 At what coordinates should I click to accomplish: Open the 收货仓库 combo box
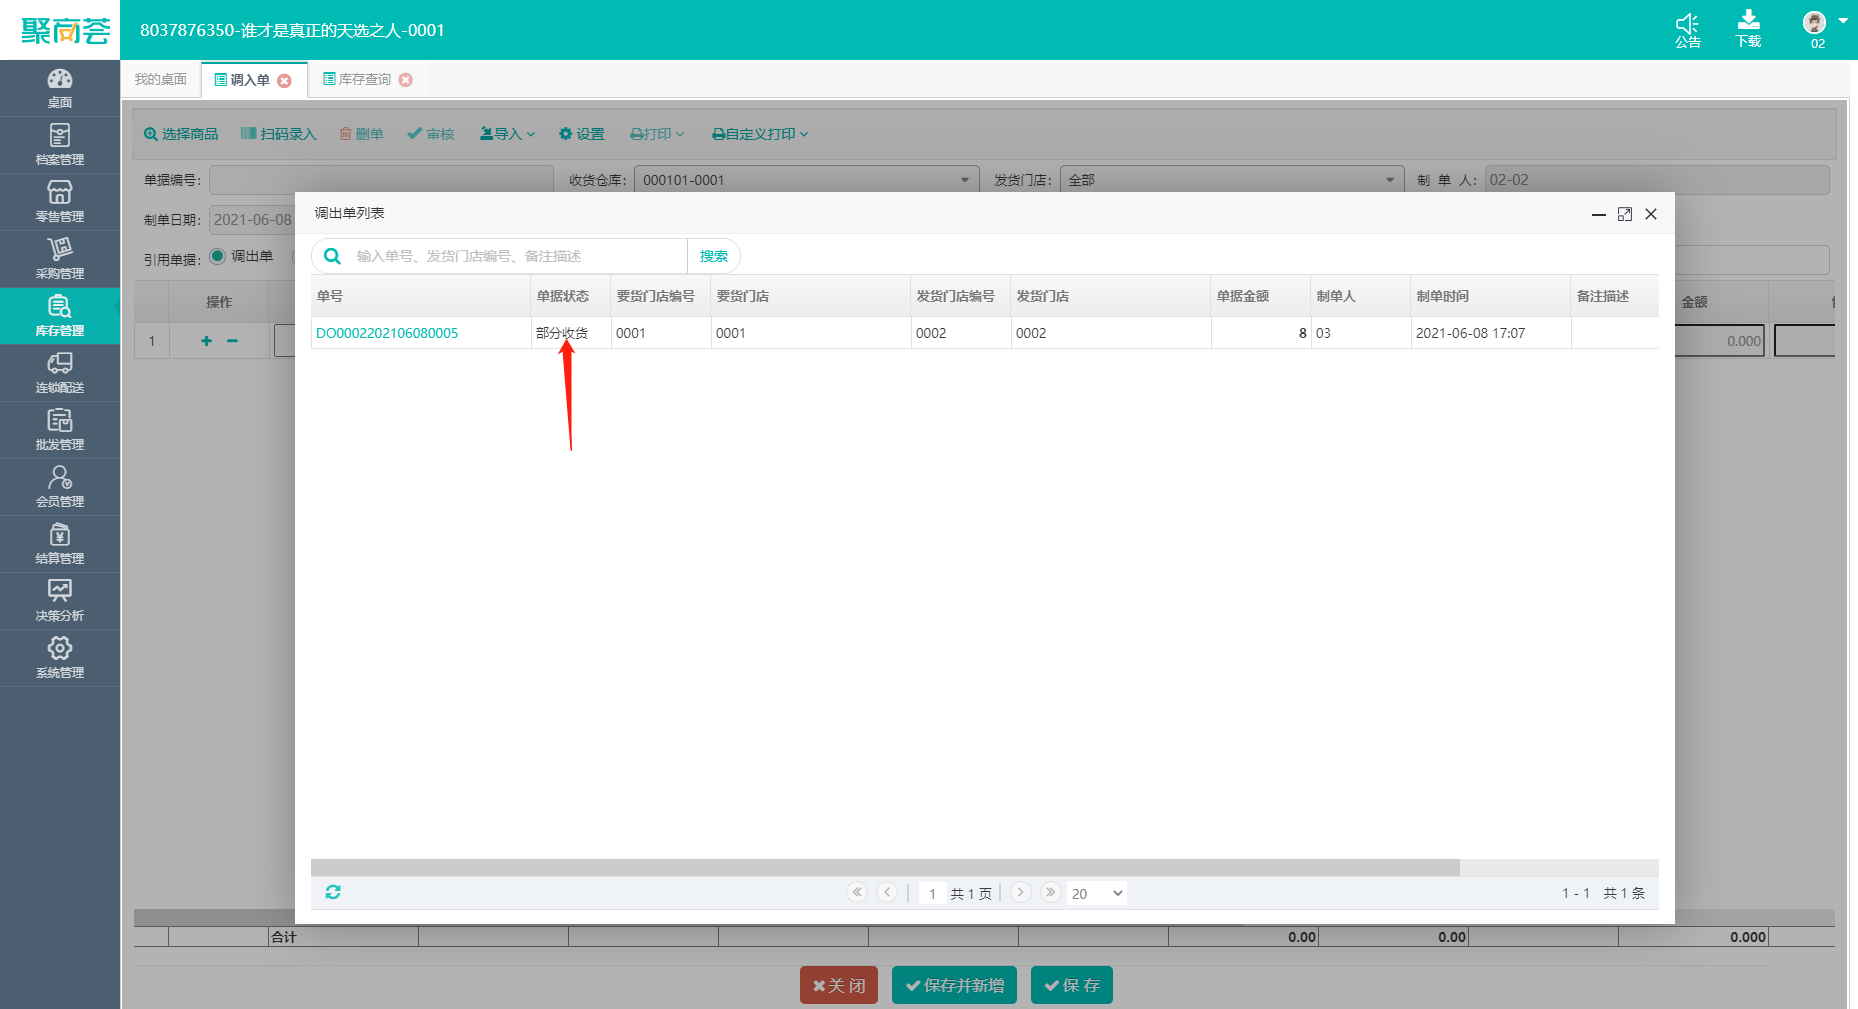coord(806,180)
